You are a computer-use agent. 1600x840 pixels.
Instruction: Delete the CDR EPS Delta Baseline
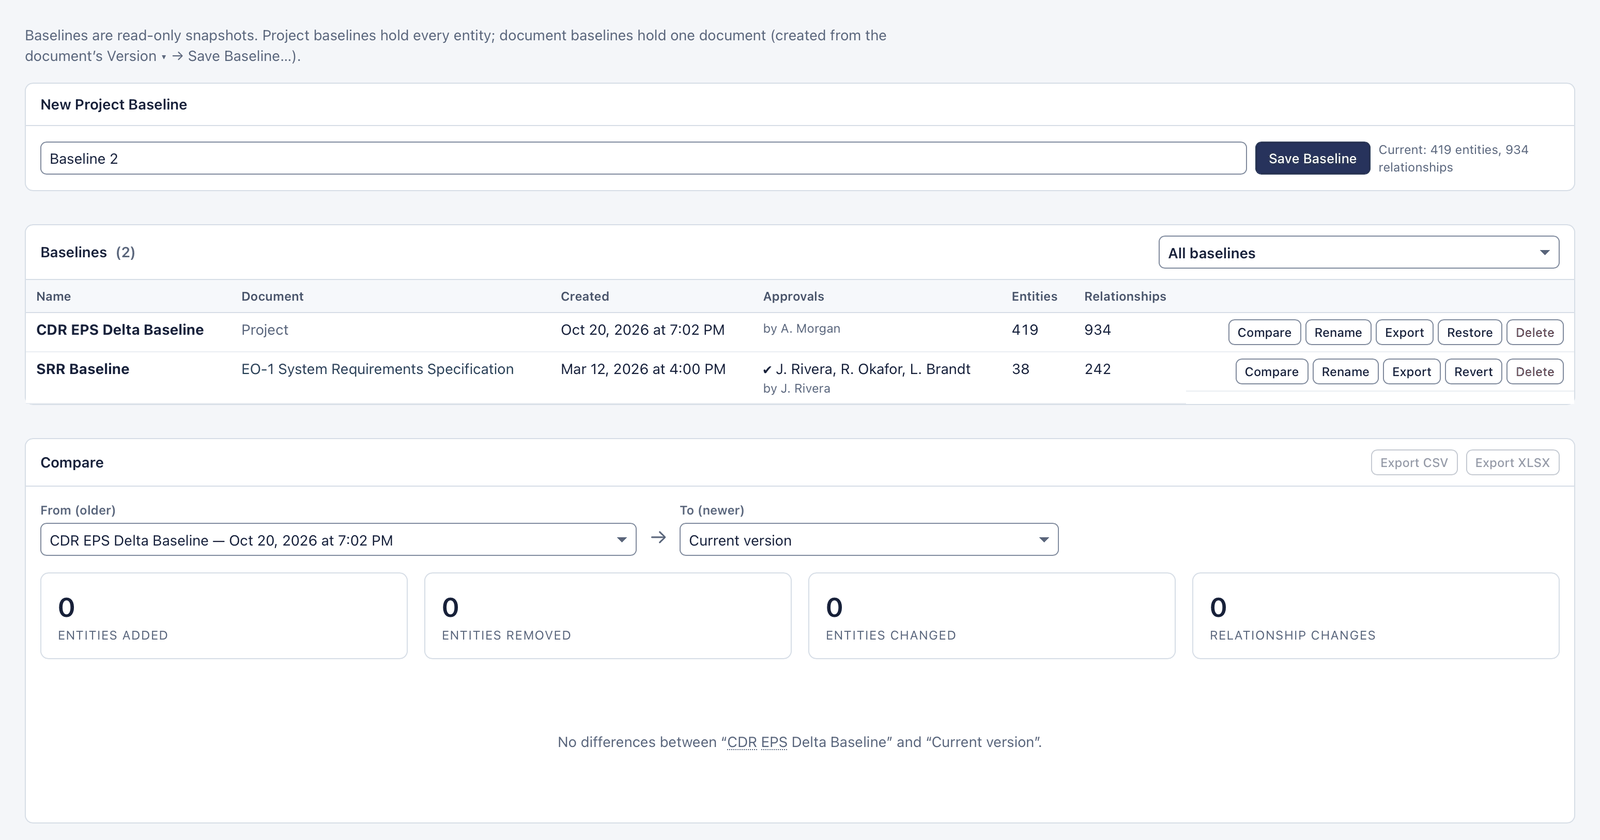pos(1535,332)
